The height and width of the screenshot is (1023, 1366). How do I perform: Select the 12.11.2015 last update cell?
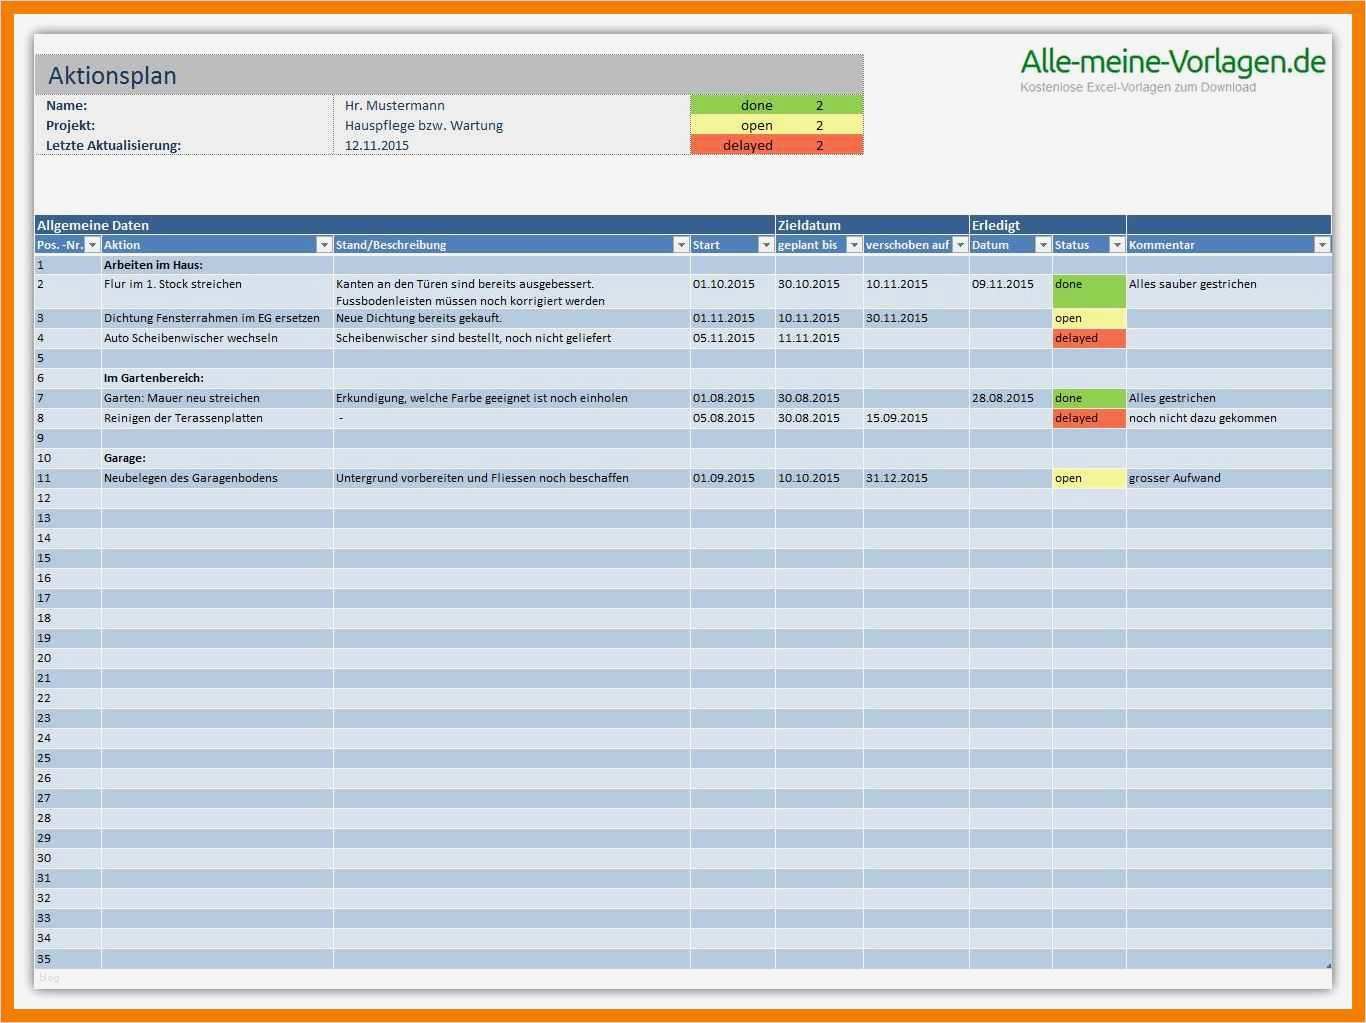coord(511,145)
